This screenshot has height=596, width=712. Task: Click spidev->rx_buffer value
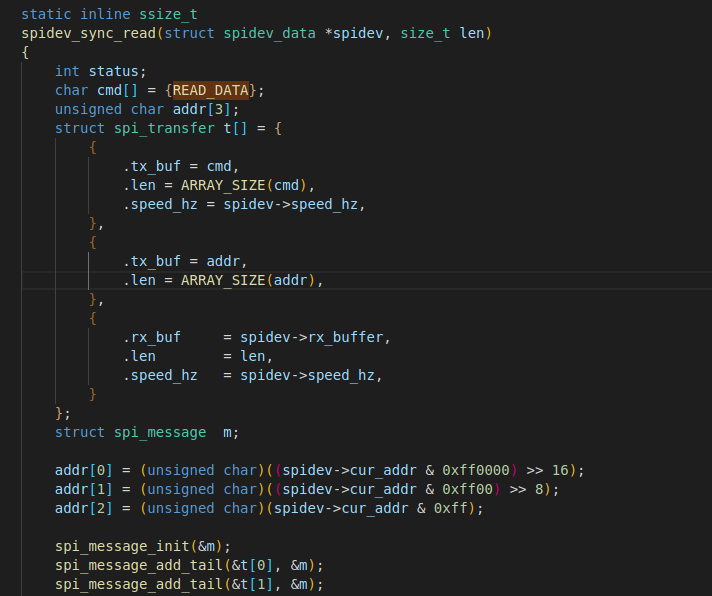pos(312,337)
